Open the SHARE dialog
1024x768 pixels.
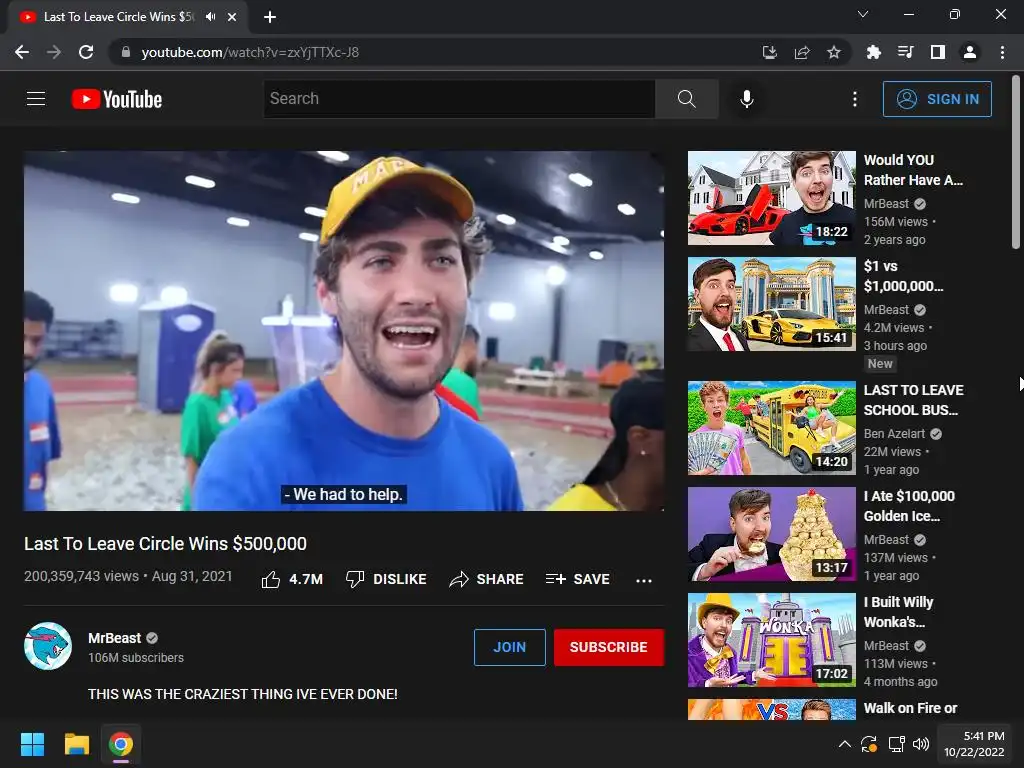487,579
